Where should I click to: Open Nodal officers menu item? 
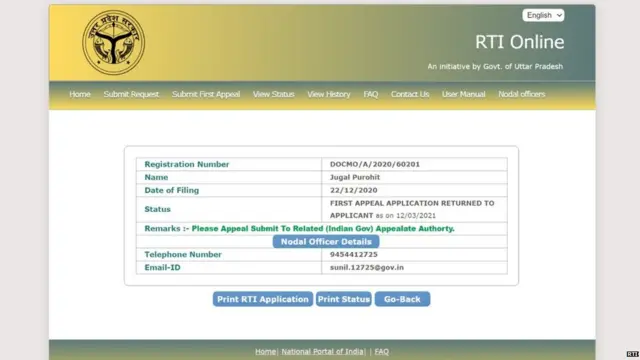click(x=521, y=94)
